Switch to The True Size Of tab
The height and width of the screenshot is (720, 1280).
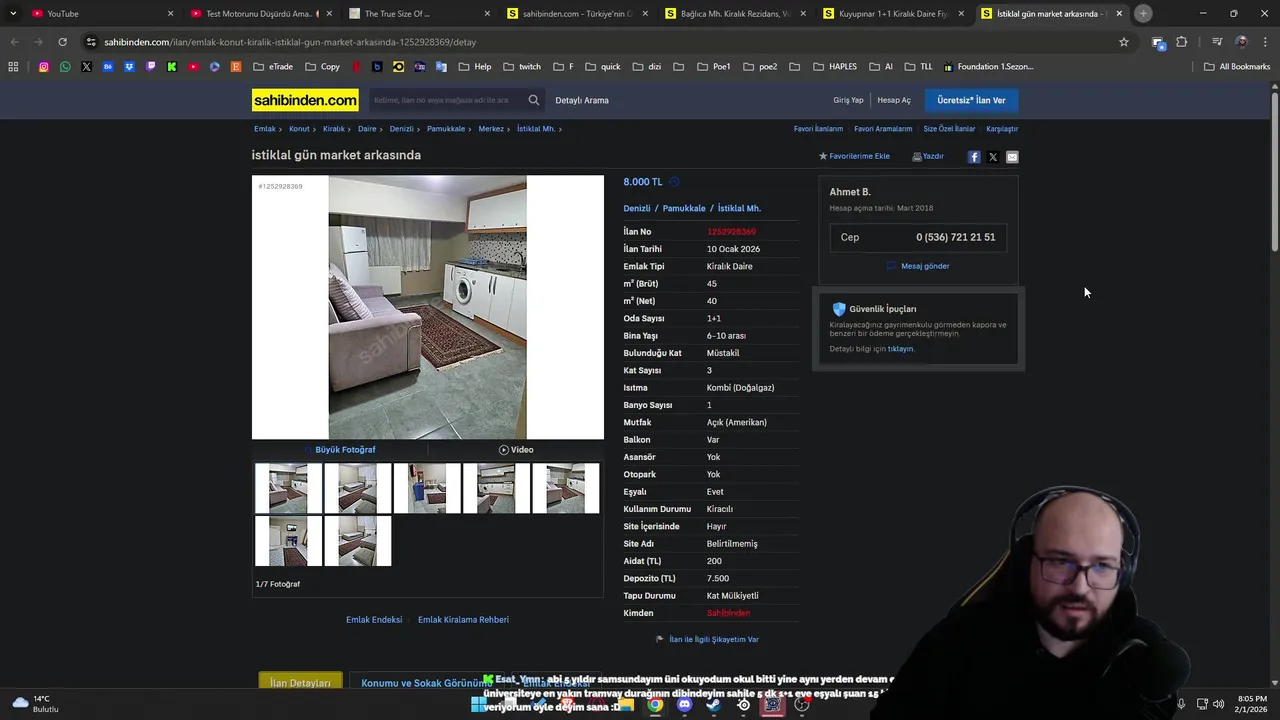click(x=417, y=13)
